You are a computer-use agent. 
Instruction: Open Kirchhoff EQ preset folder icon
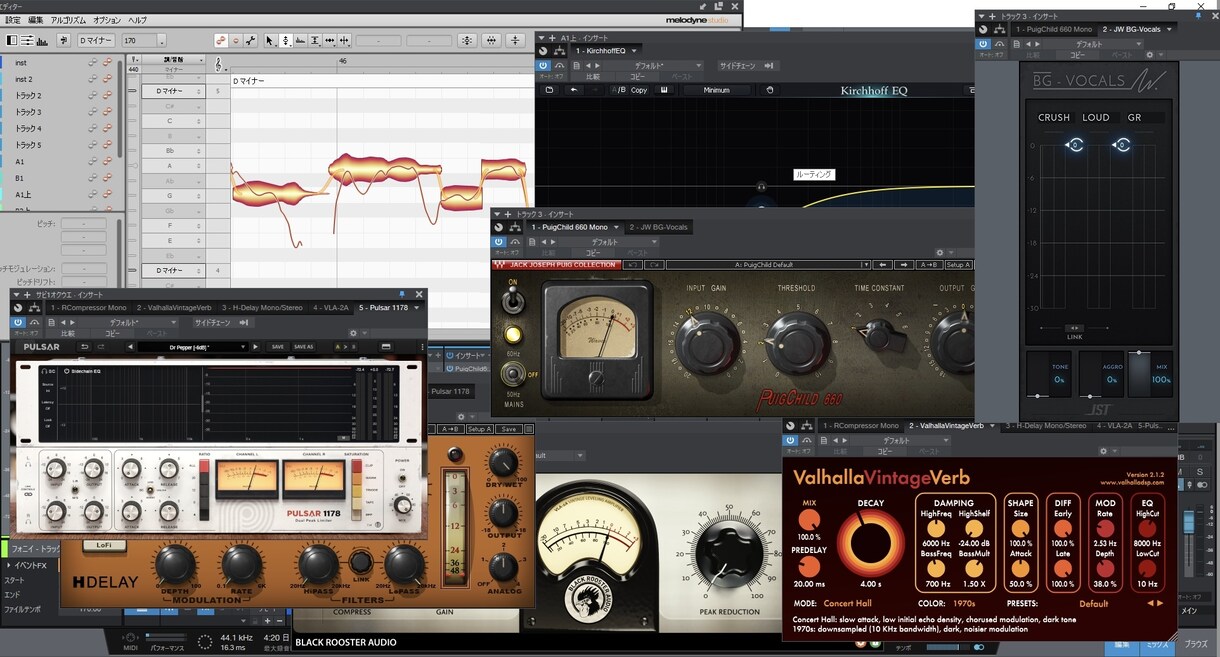click(x=549, y=90)
